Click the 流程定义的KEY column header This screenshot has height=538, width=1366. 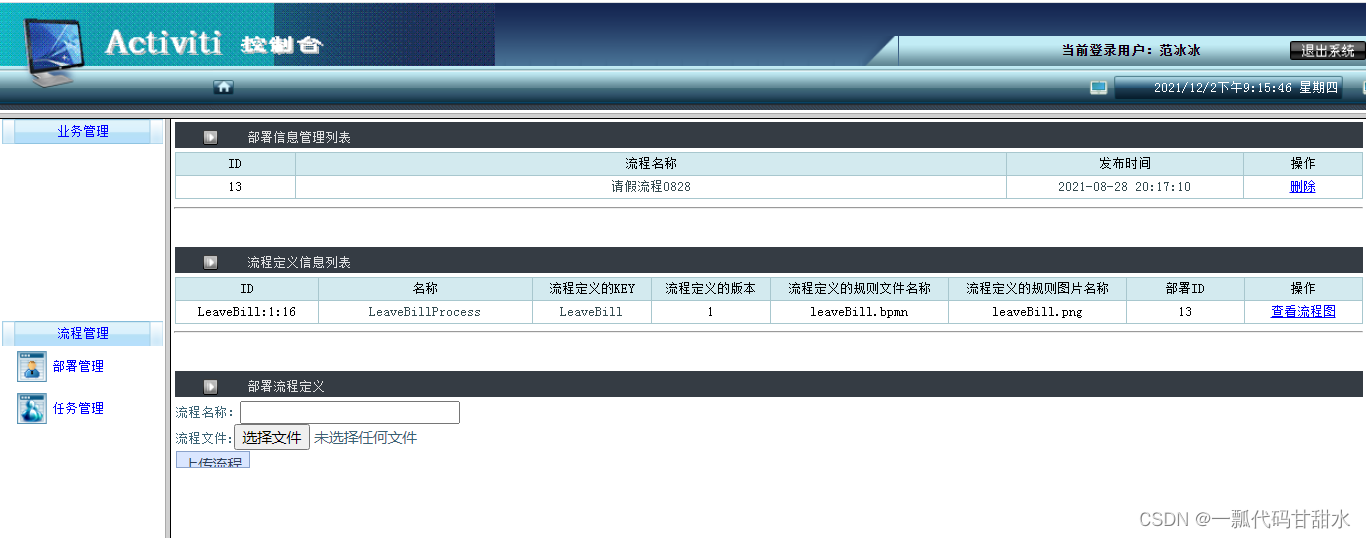coord(592,288)
